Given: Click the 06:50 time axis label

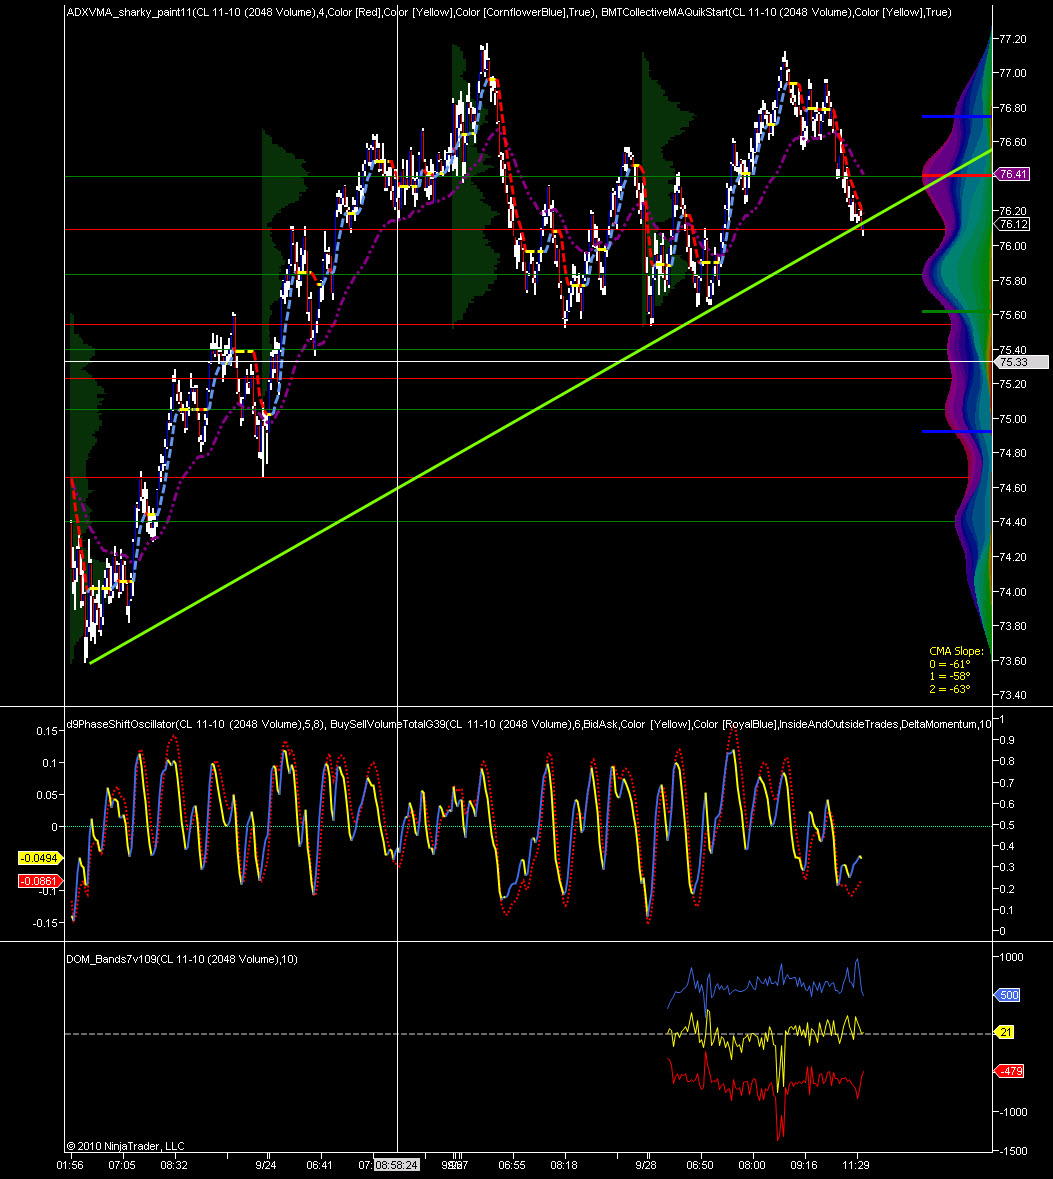Looking at the screenshot, I should coord(699,1165).
